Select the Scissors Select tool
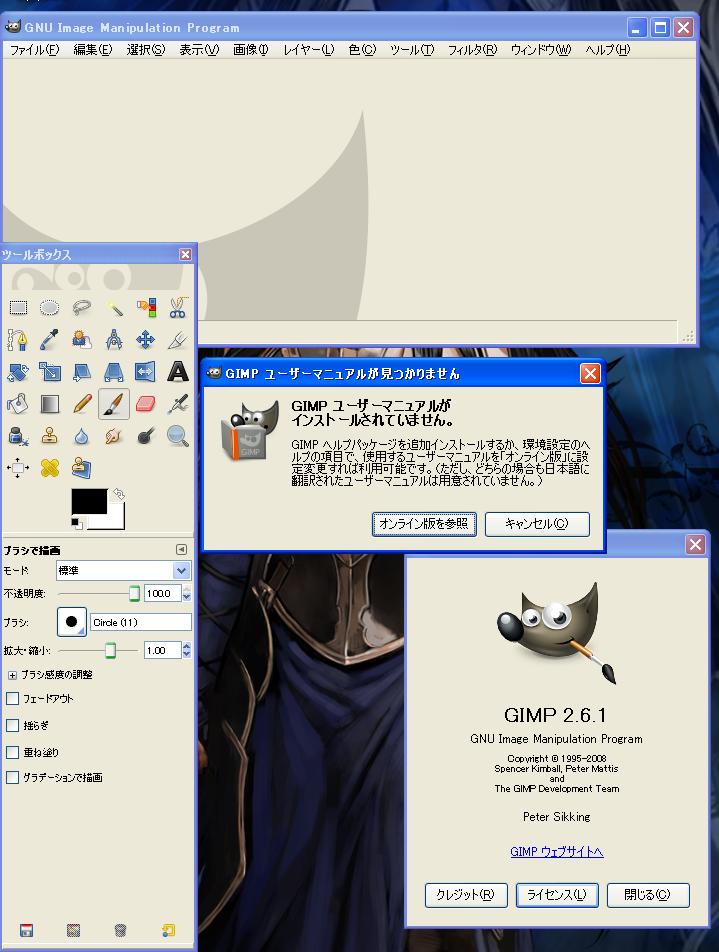The image size is (719, 952). click(177, 308)
